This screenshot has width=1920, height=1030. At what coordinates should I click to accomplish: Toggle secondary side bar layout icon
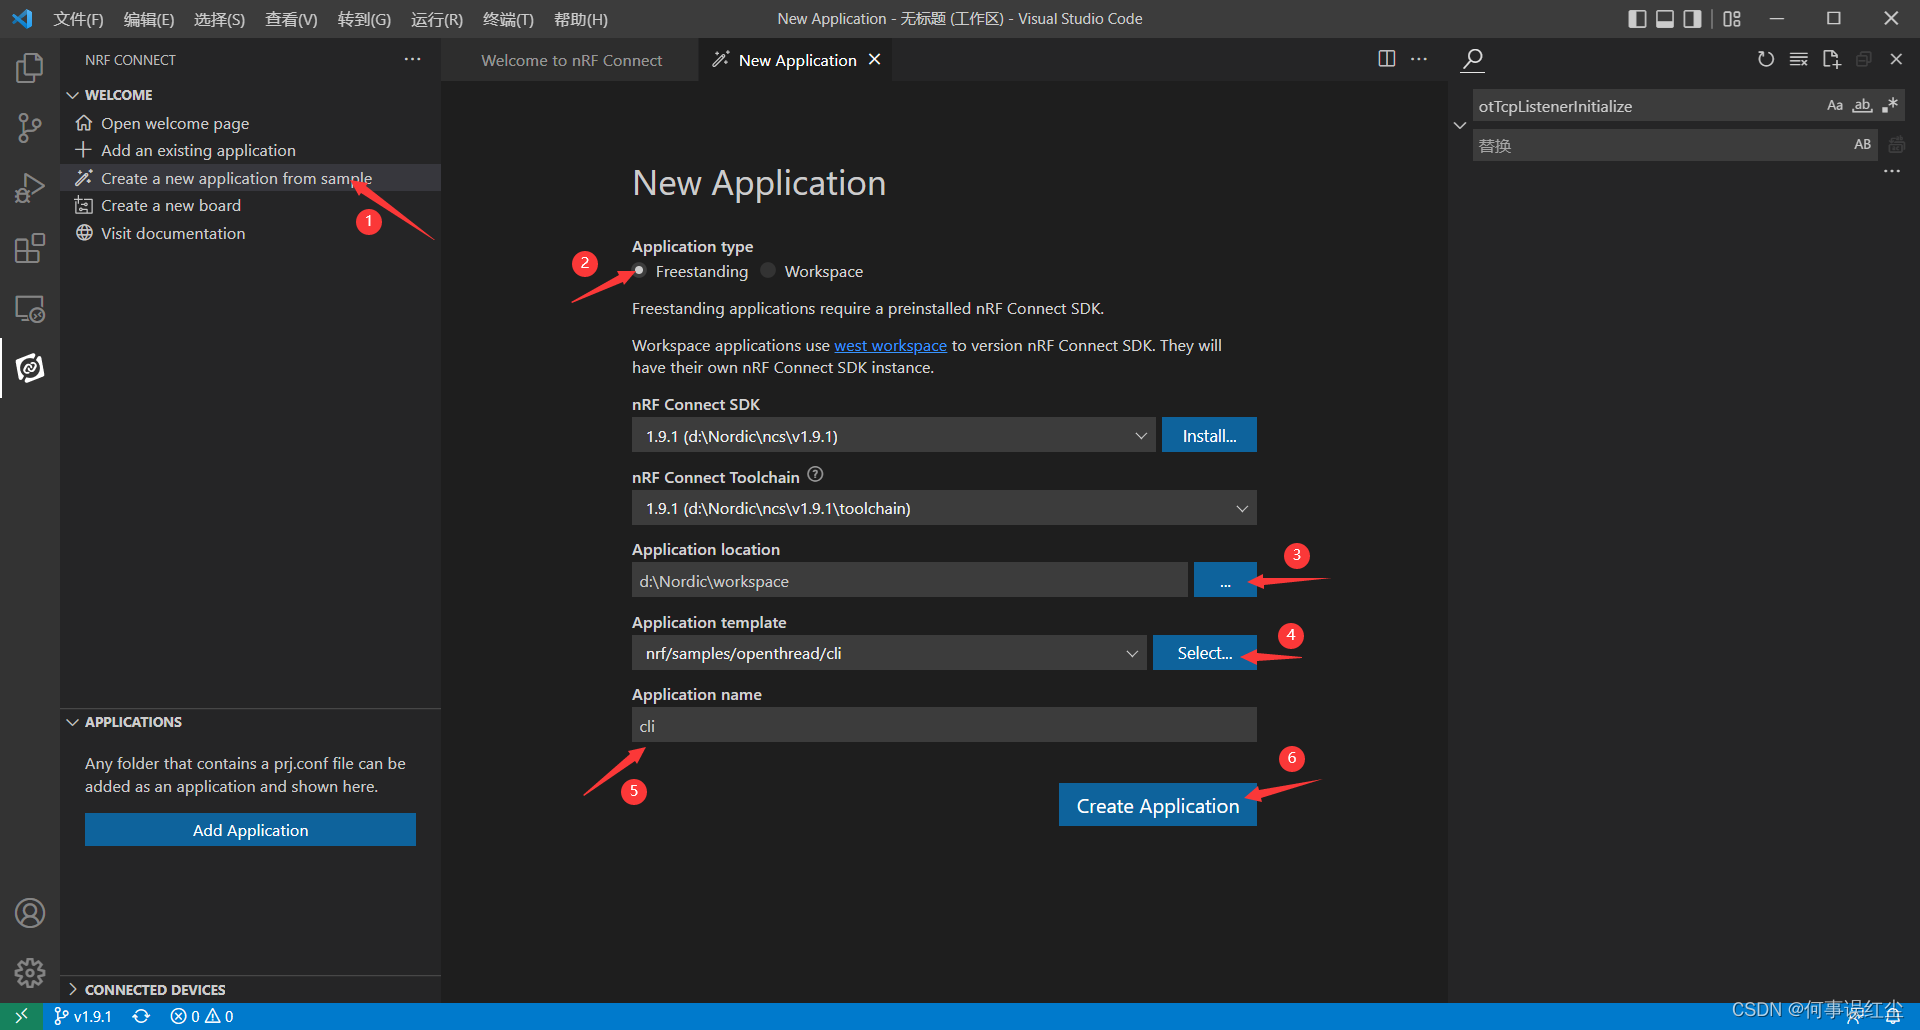tap(1692, 19)
